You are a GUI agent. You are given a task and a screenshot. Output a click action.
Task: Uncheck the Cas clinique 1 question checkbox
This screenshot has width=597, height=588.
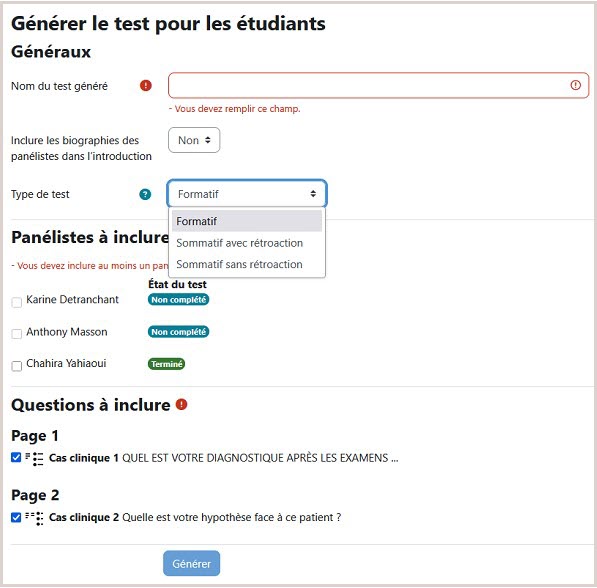click(x=16, y=457)
